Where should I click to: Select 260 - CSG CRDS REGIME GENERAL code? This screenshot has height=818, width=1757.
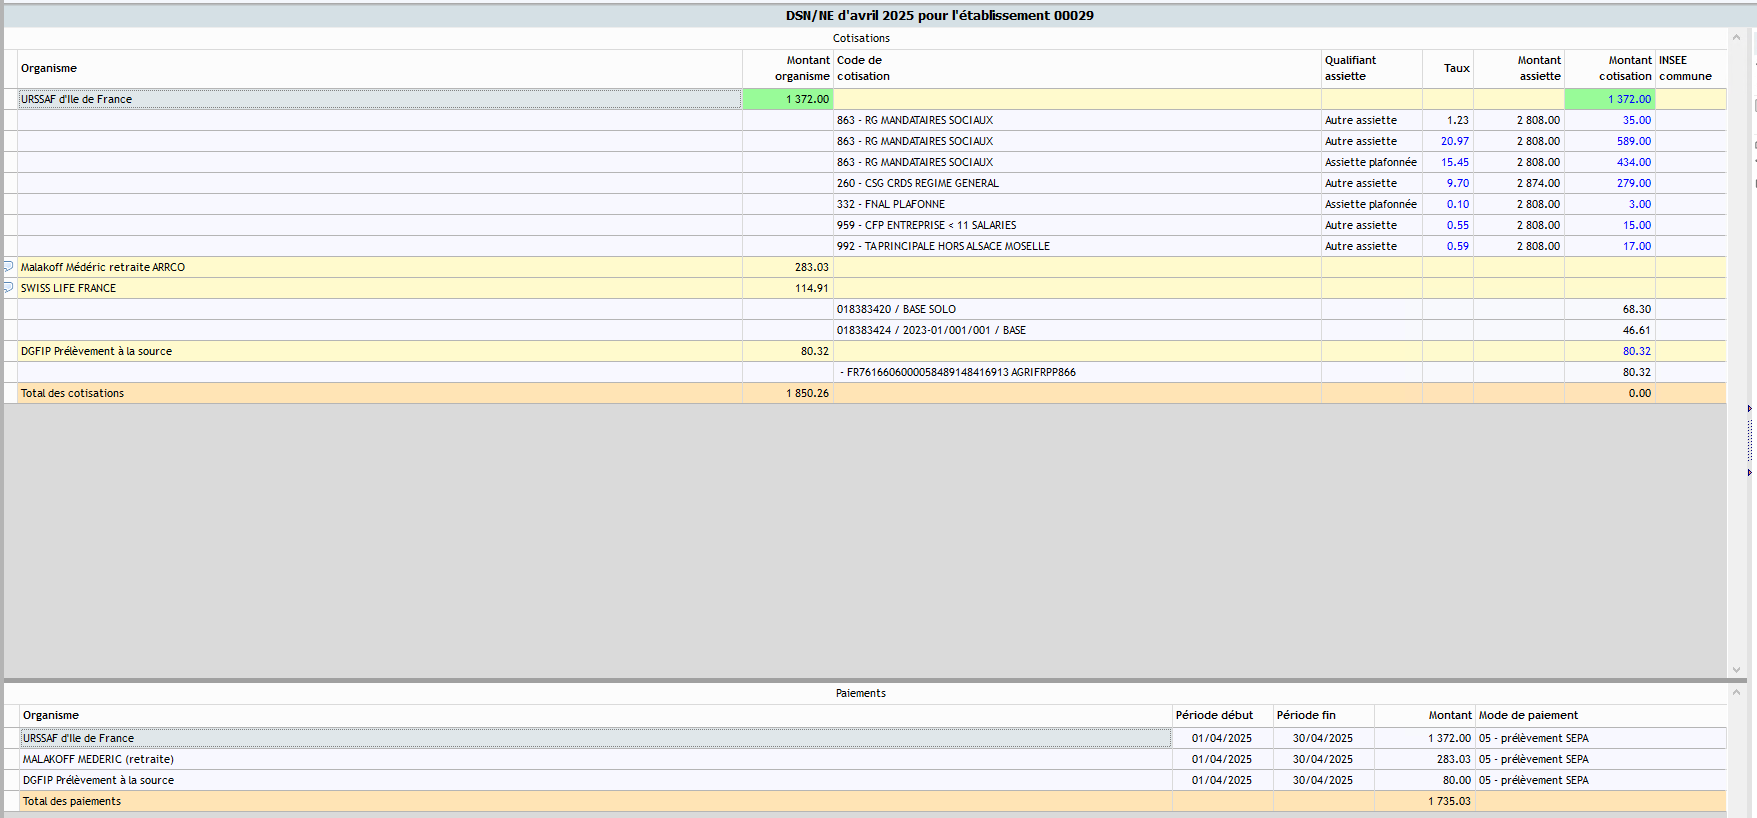click(x=918, y=183)
